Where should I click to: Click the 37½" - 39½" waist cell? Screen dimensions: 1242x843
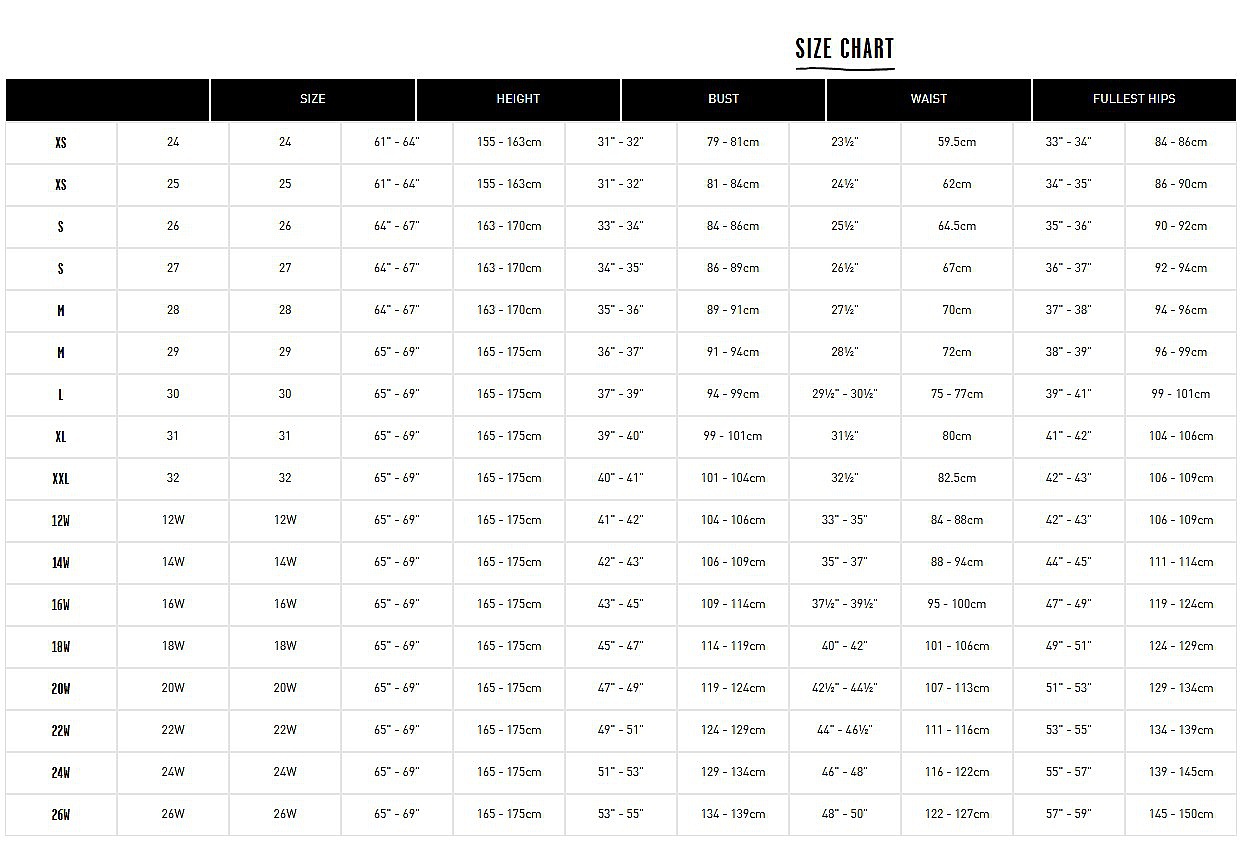pyautogui.click(x=845, y=604)
